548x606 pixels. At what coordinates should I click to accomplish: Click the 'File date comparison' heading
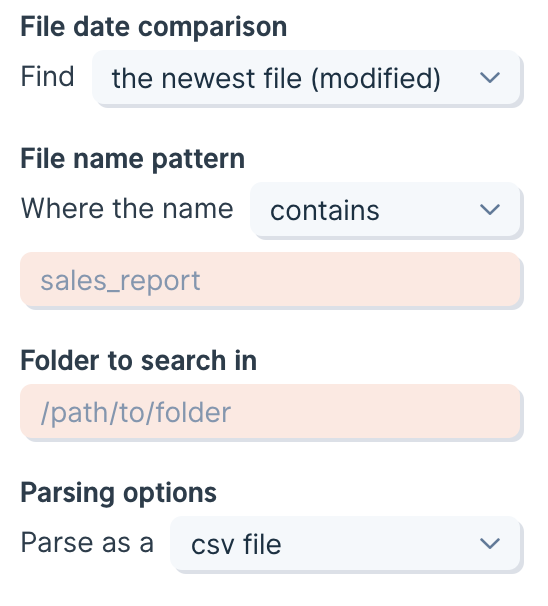(x=153, y=27)
